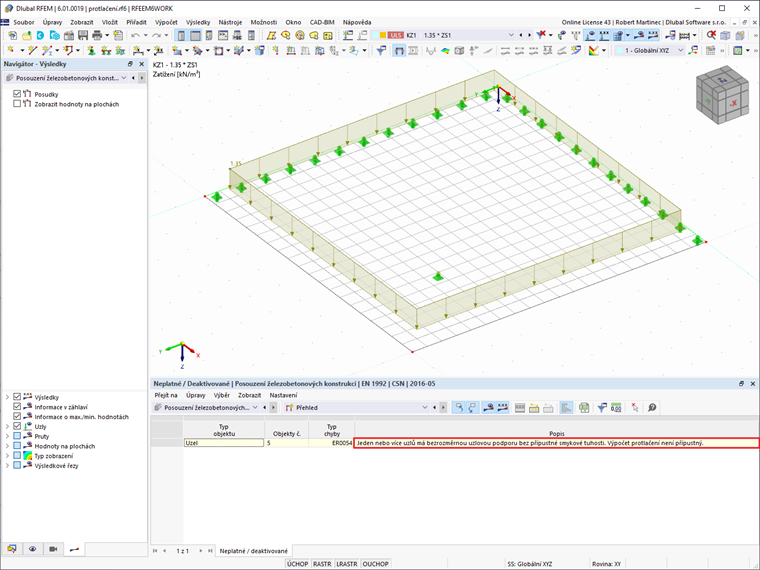Screen dimensions: 760x570
Task: Switch to the Navigator display eye tab
Action: (32, 549)
